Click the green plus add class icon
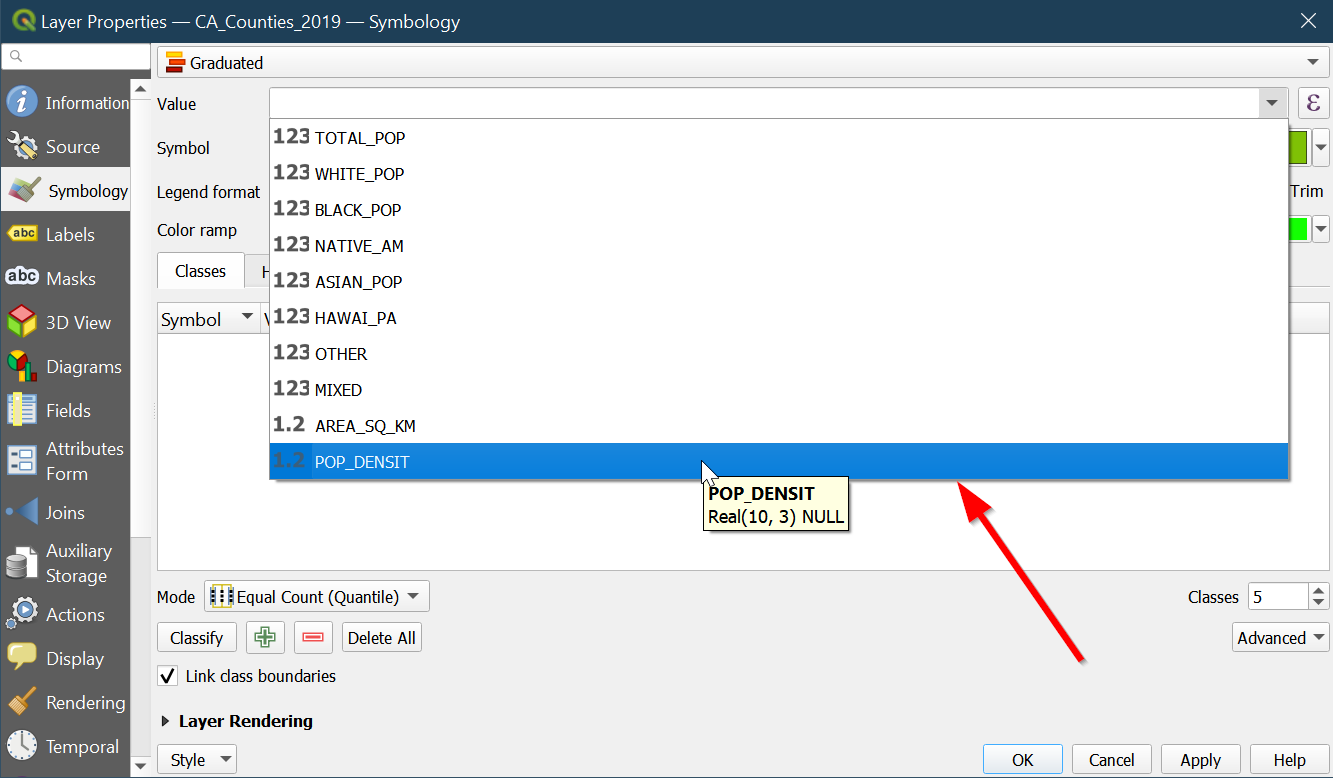The image size is (1333, 778). coord(265,638)
